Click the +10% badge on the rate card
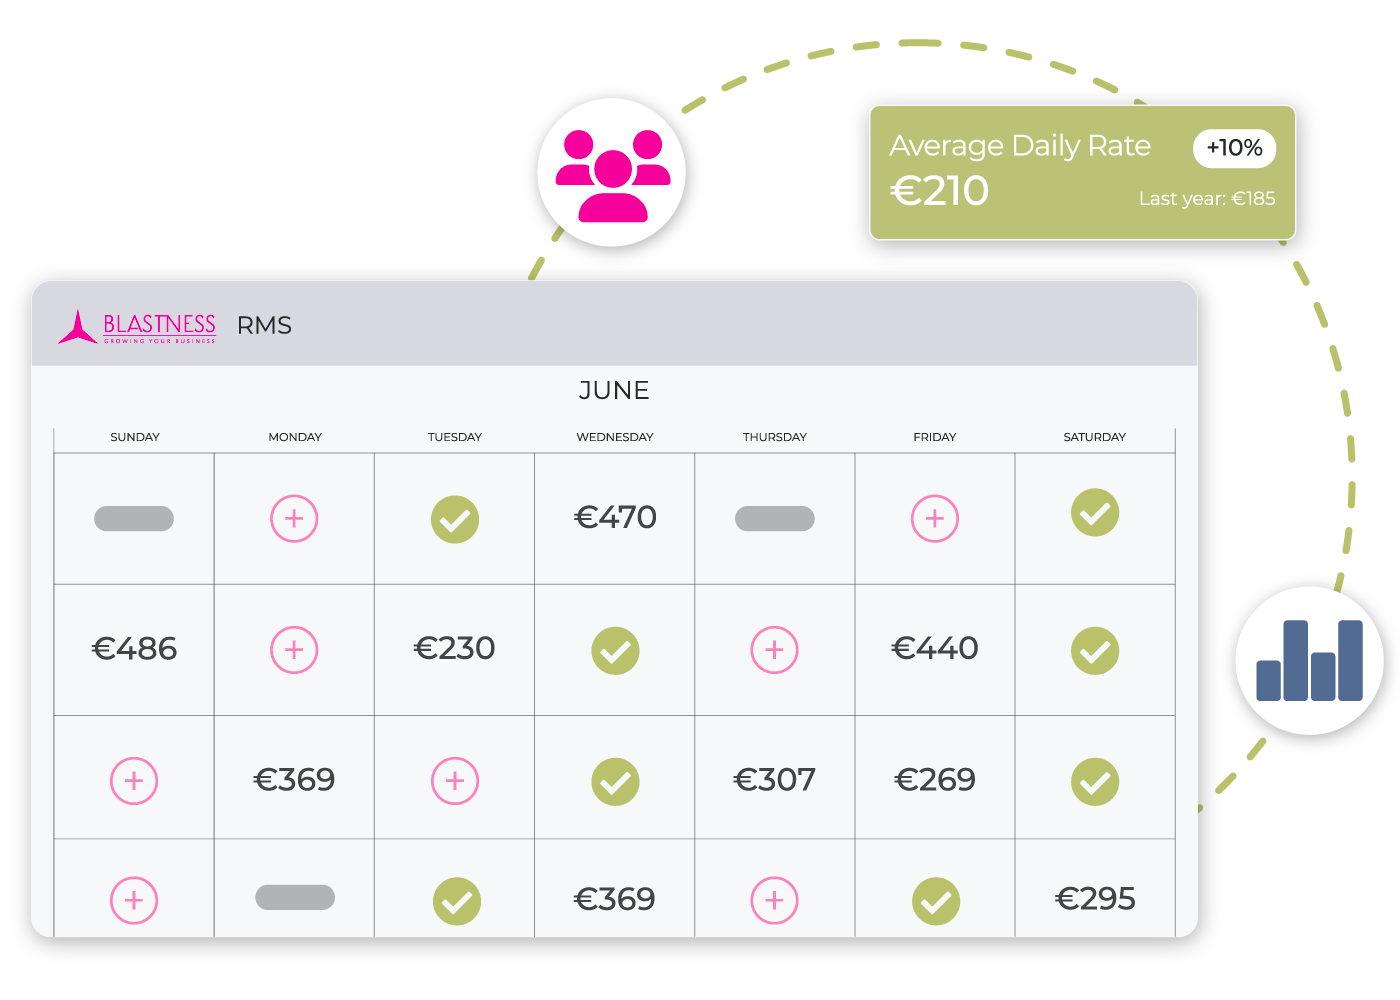The width and height of the screenshot is (1400, 1000). pos(1234,148)
